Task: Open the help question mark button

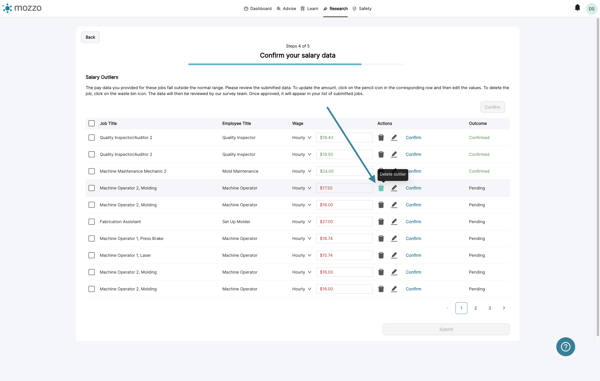Action: tap(565, 347)
